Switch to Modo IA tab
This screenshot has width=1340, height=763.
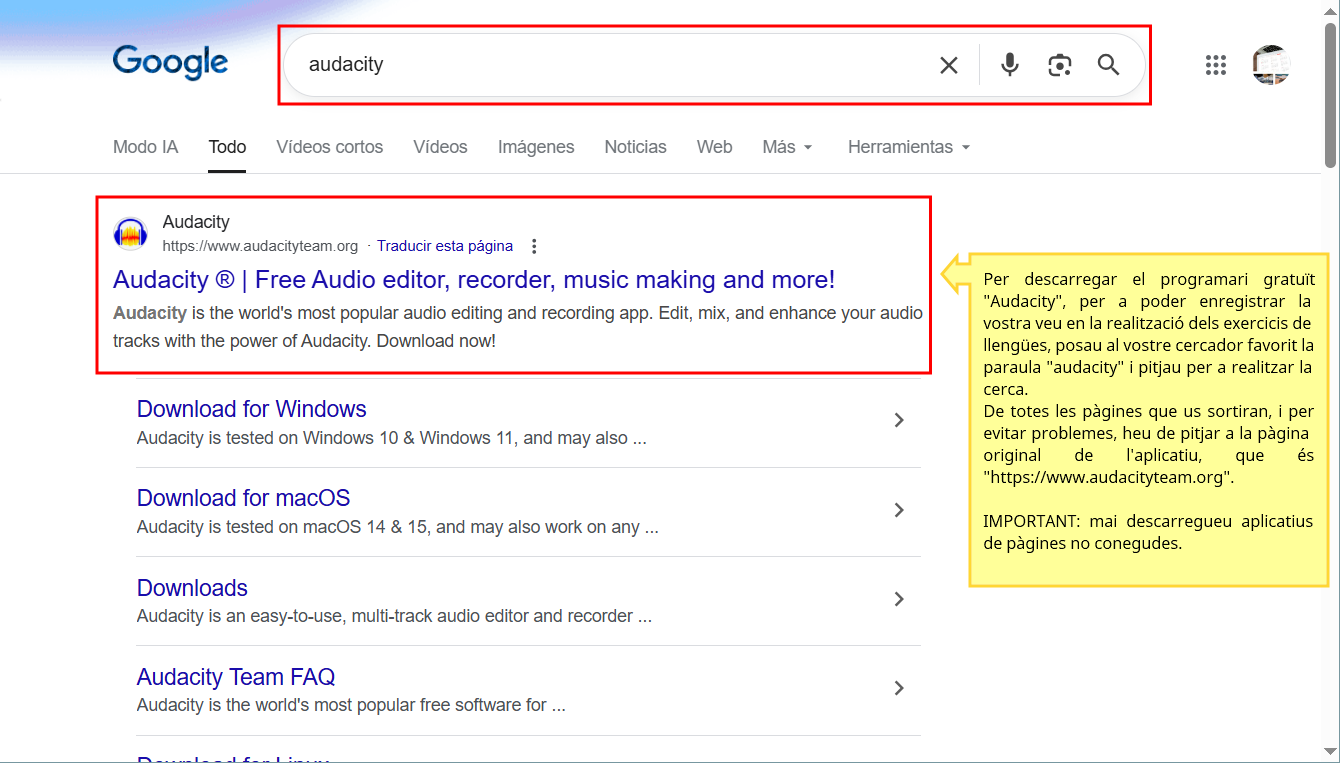point(145,147)
